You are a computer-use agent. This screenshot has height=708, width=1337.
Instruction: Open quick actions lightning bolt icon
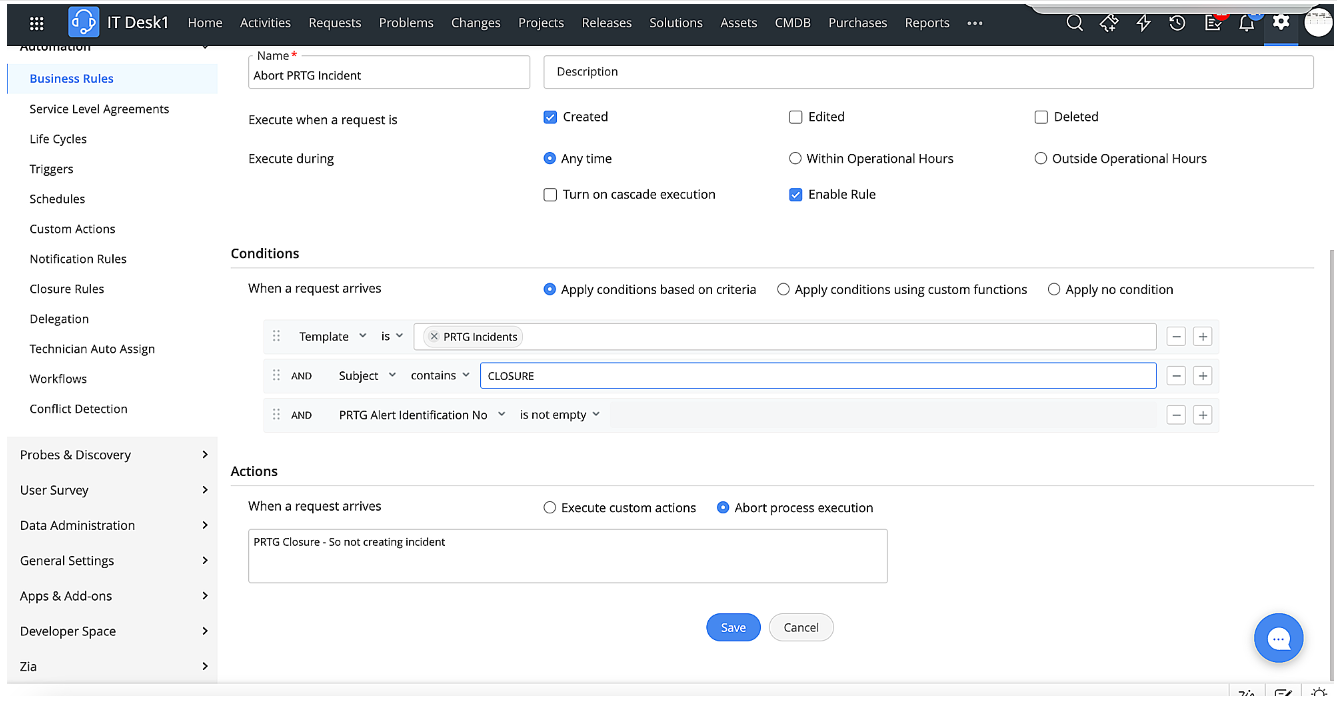[x=1143, y=23]
